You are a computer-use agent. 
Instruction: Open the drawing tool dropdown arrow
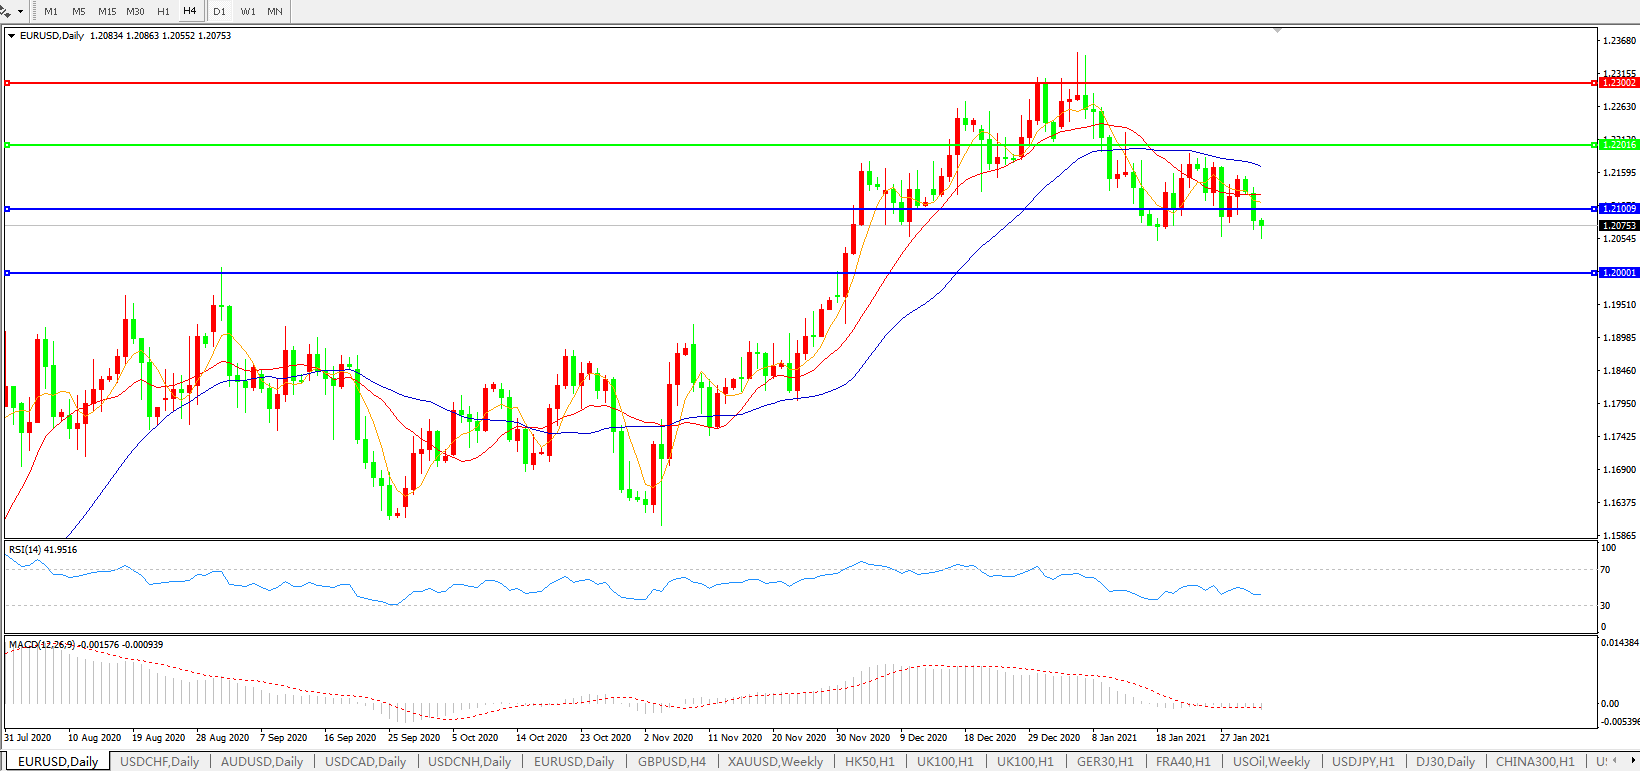[x=20, y=12]
